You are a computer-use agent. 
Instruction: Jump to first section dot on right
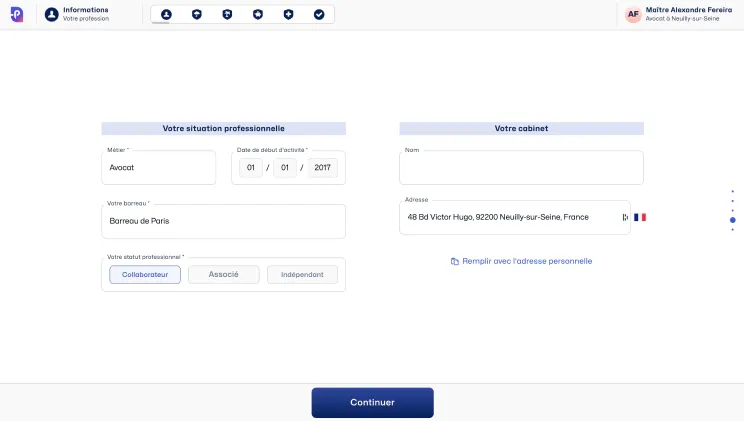pos(733,191)
